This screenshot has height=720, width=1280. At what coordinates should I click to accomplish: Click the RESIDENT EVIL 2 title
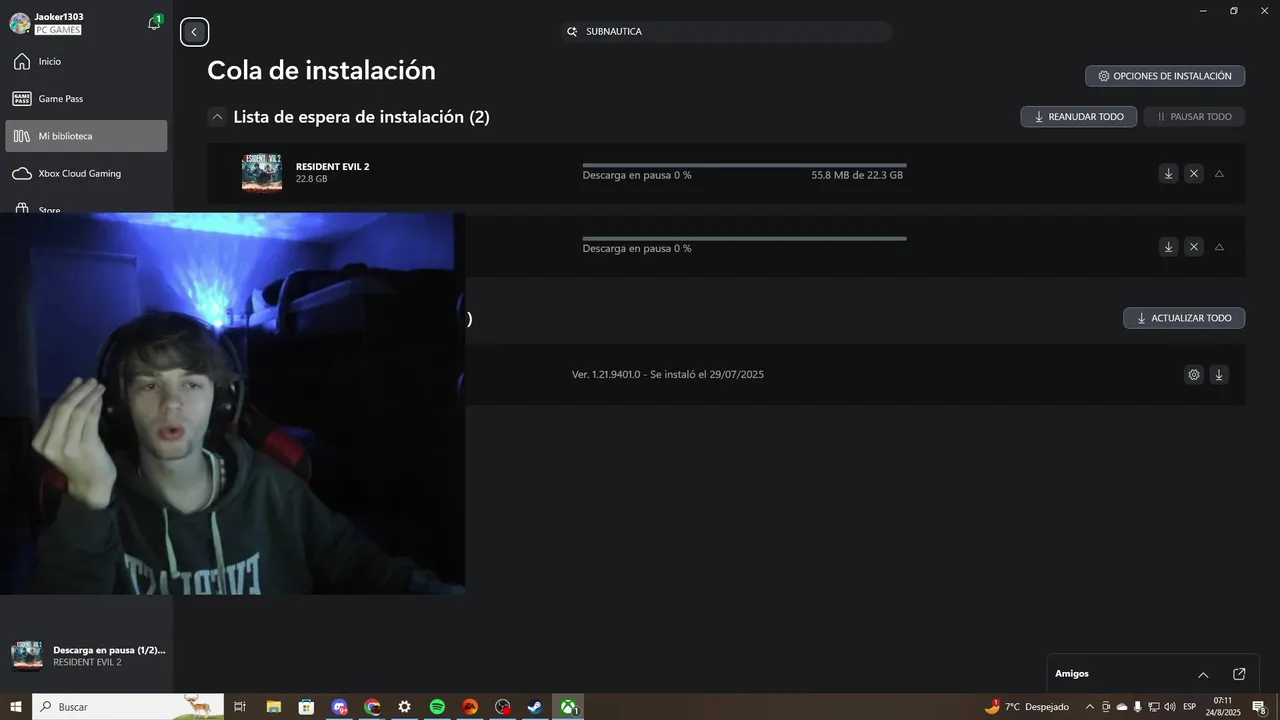[x=332, y=167]
